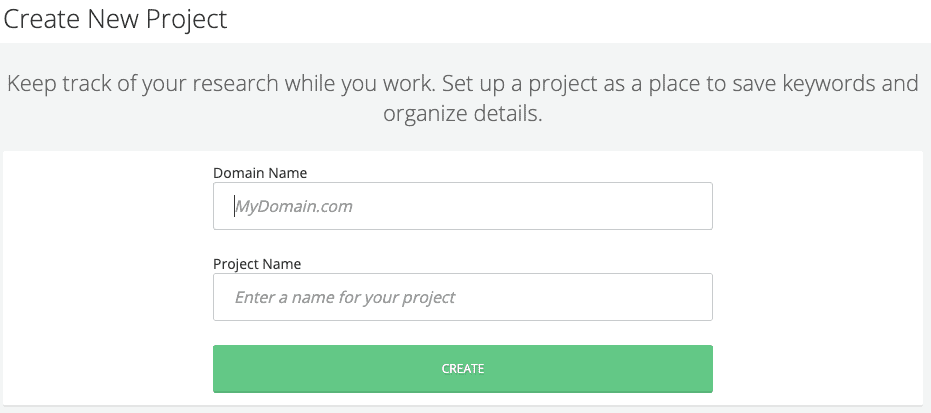Click the right end of Domain Name field
Viewport: 931px width, 413px height.
point(695,206)
